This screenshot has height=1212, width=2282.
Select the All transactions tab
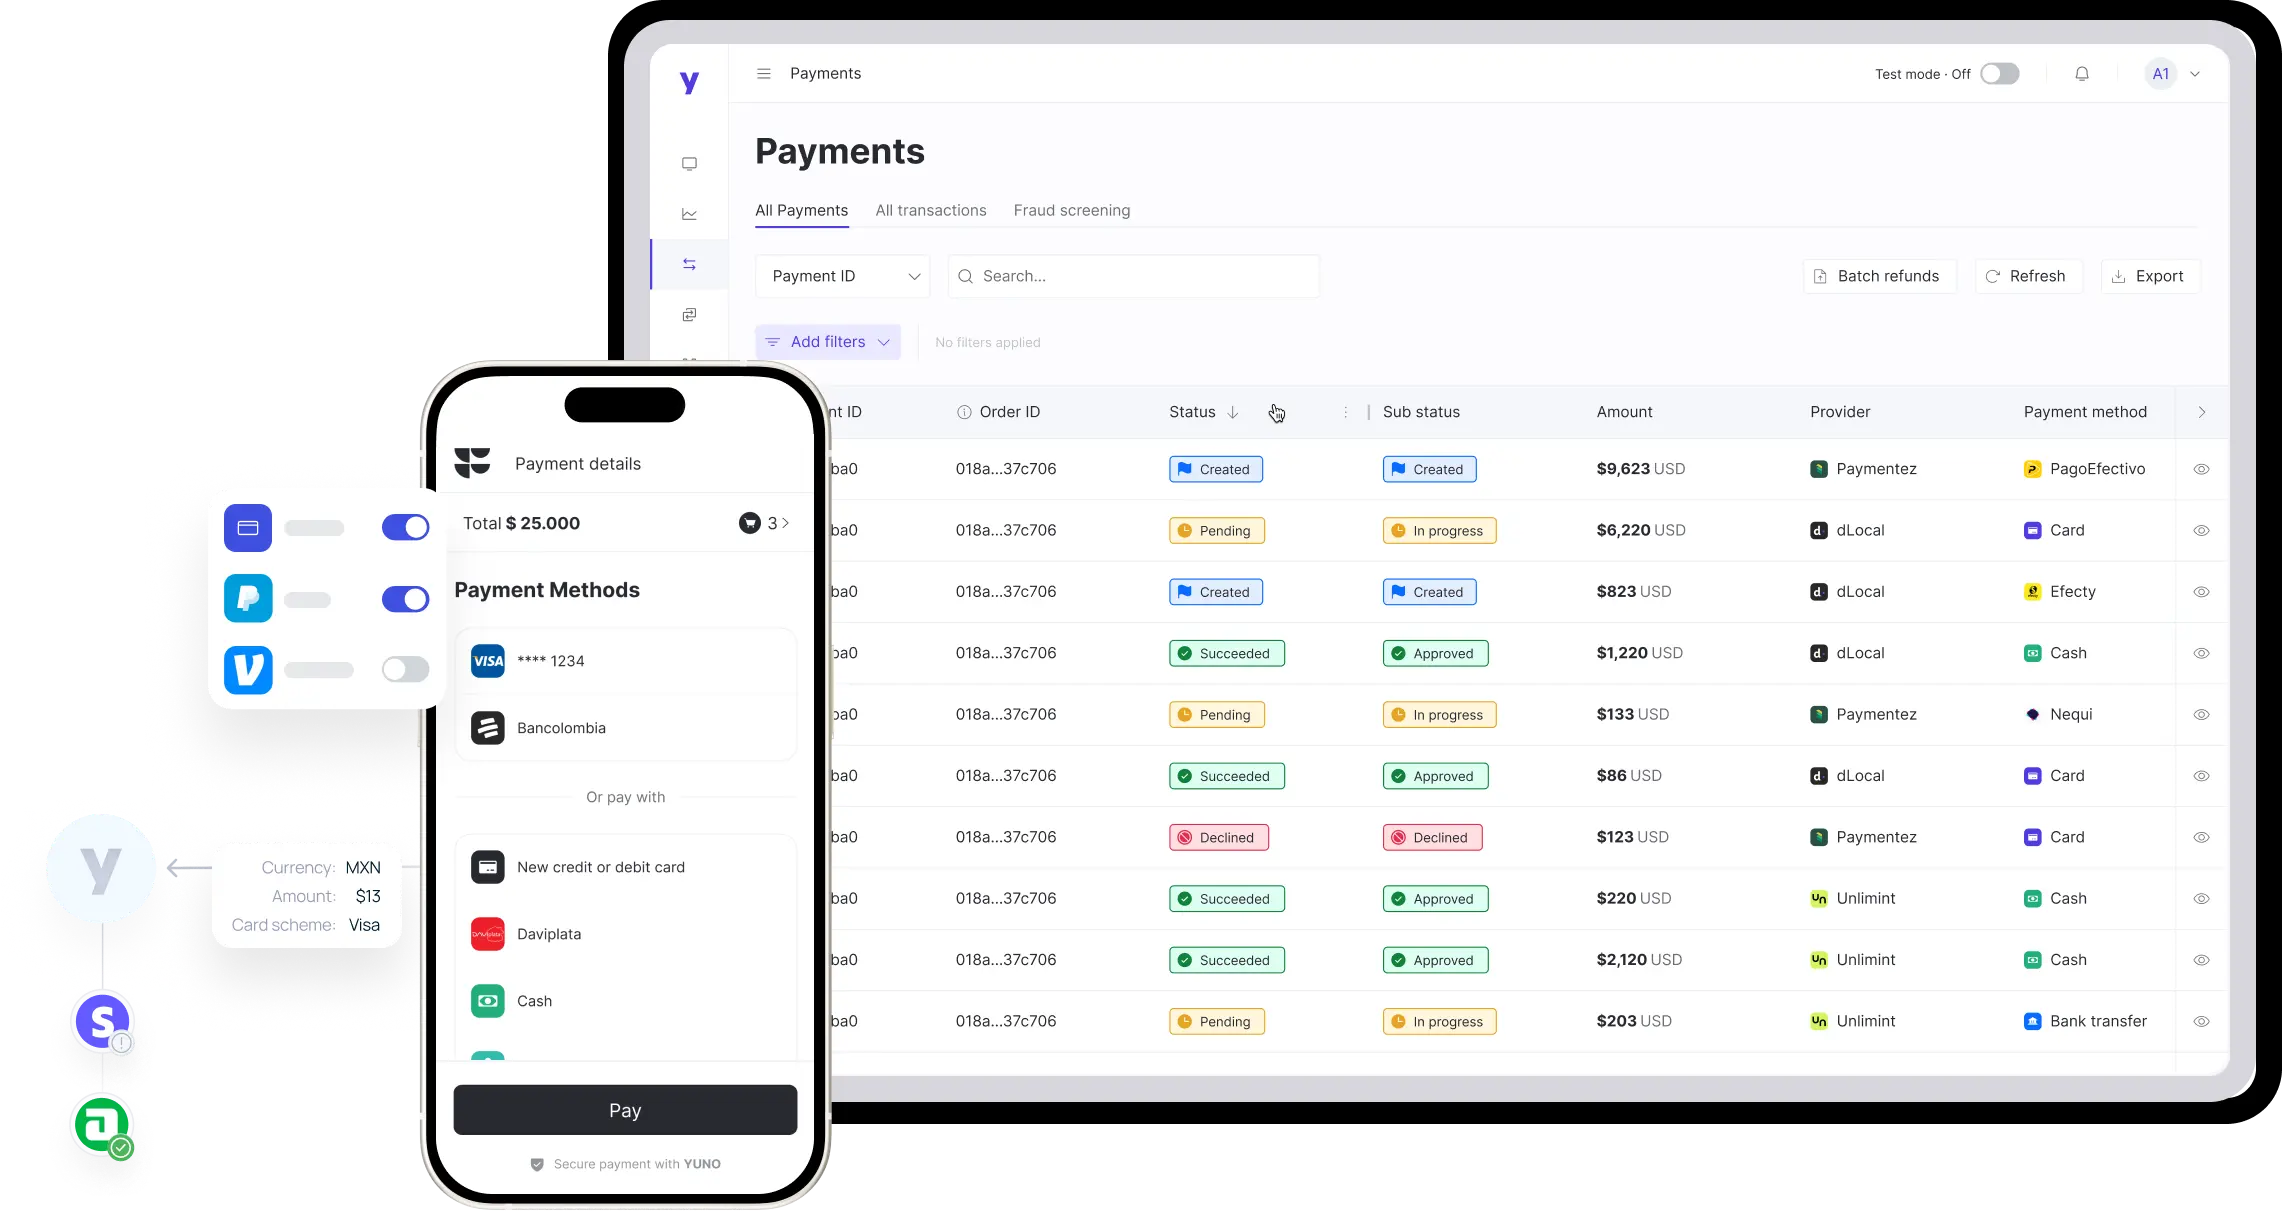(931, 210)
